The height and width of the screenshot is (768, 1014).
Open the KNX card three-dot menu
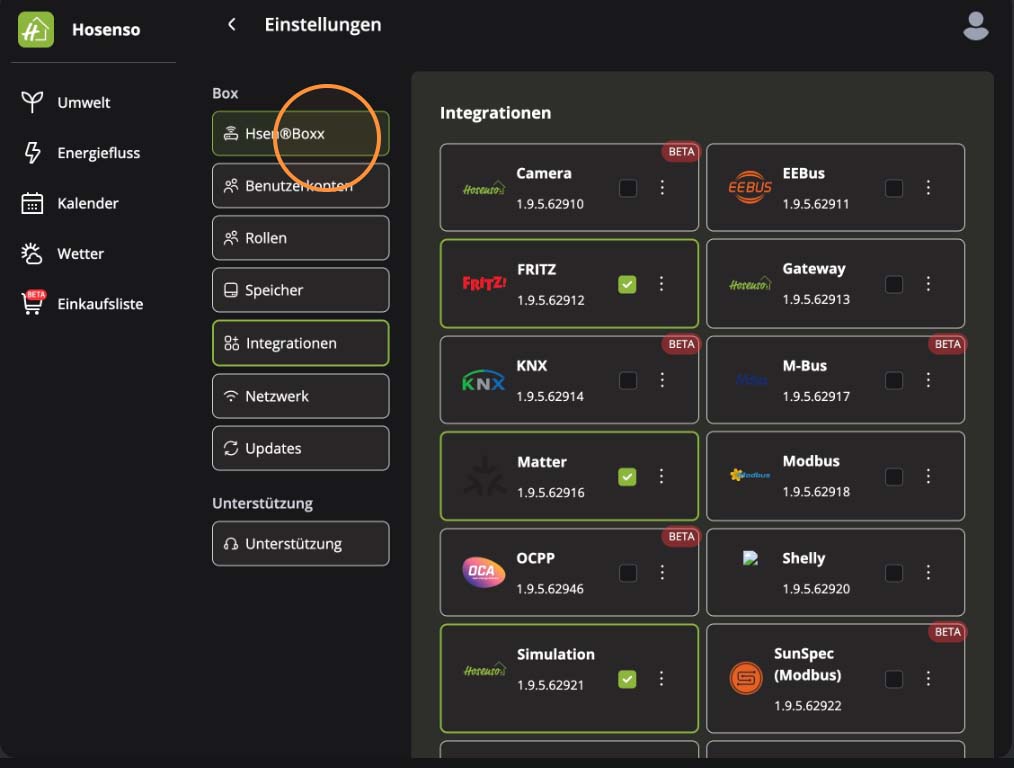pos(662,379)
